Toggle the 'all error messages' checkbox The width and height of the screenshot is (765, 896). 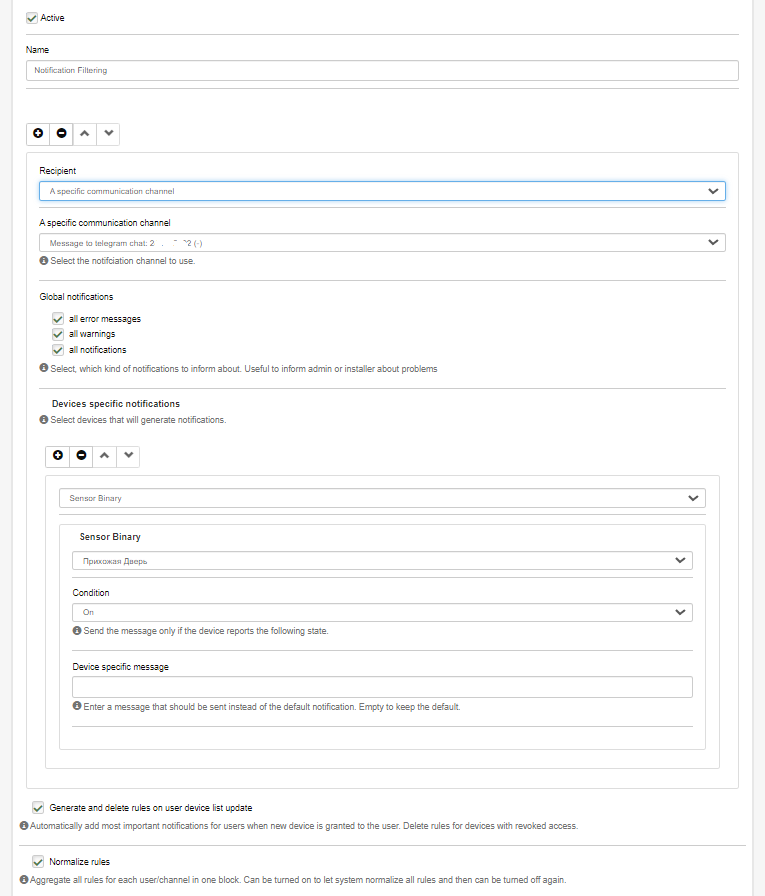(58, 319)
